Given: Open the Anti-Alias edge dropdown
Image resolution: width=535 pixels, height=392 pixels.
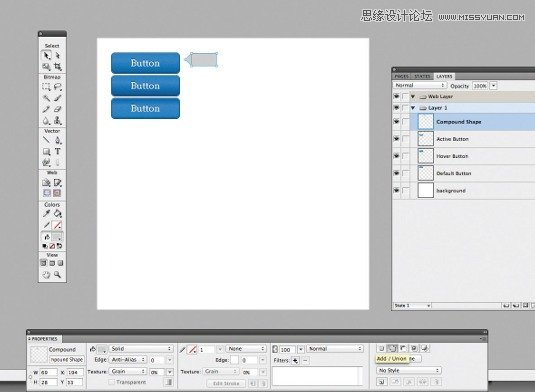Looking at the screenshot, I should [128, 360].
